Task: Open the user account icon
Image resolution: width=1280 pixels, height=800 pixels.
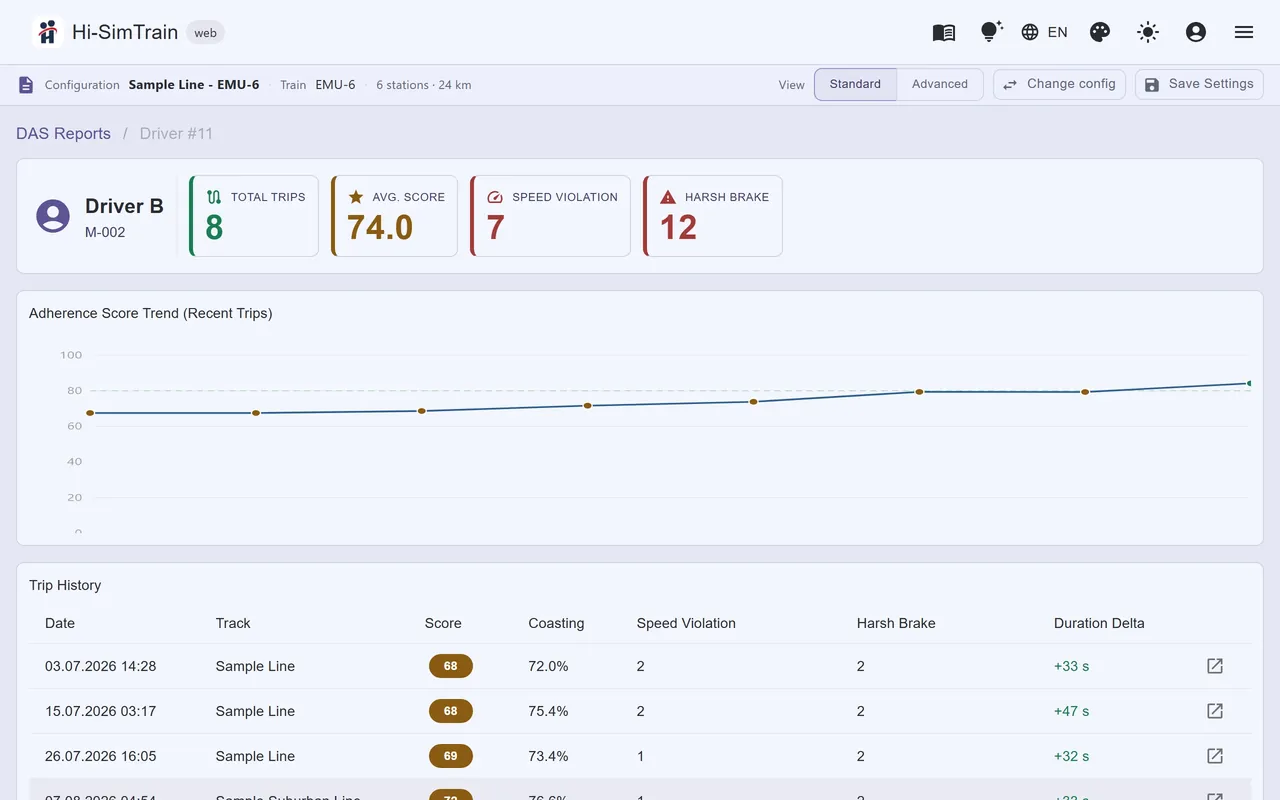Action: [1195, 32]
